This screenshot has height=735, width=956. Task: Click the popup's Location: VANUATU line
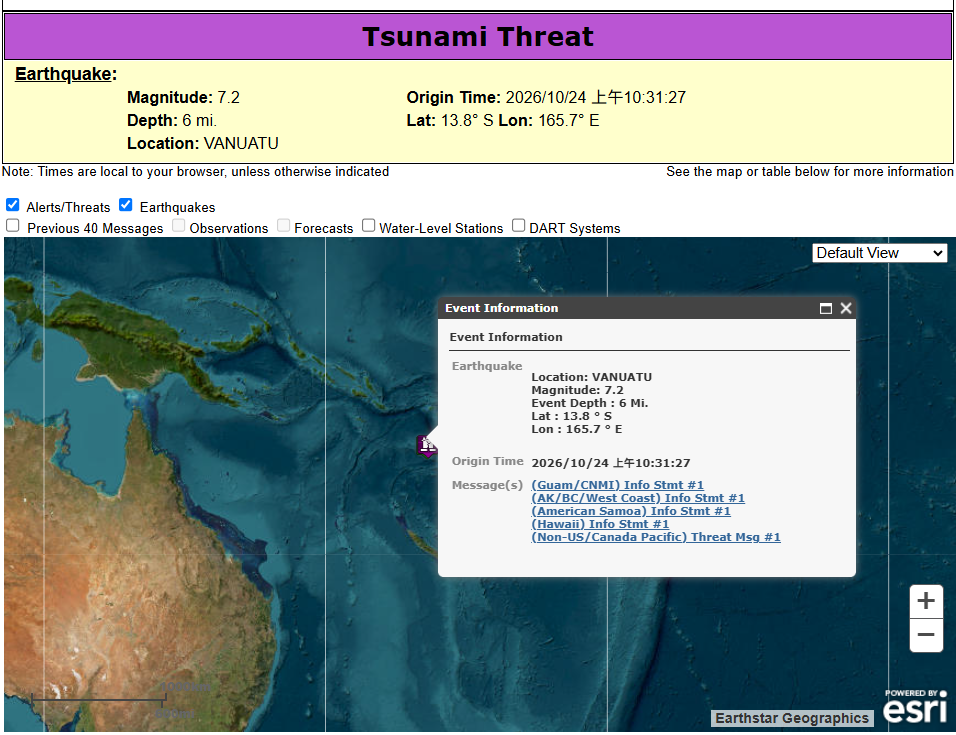(591, 377)
